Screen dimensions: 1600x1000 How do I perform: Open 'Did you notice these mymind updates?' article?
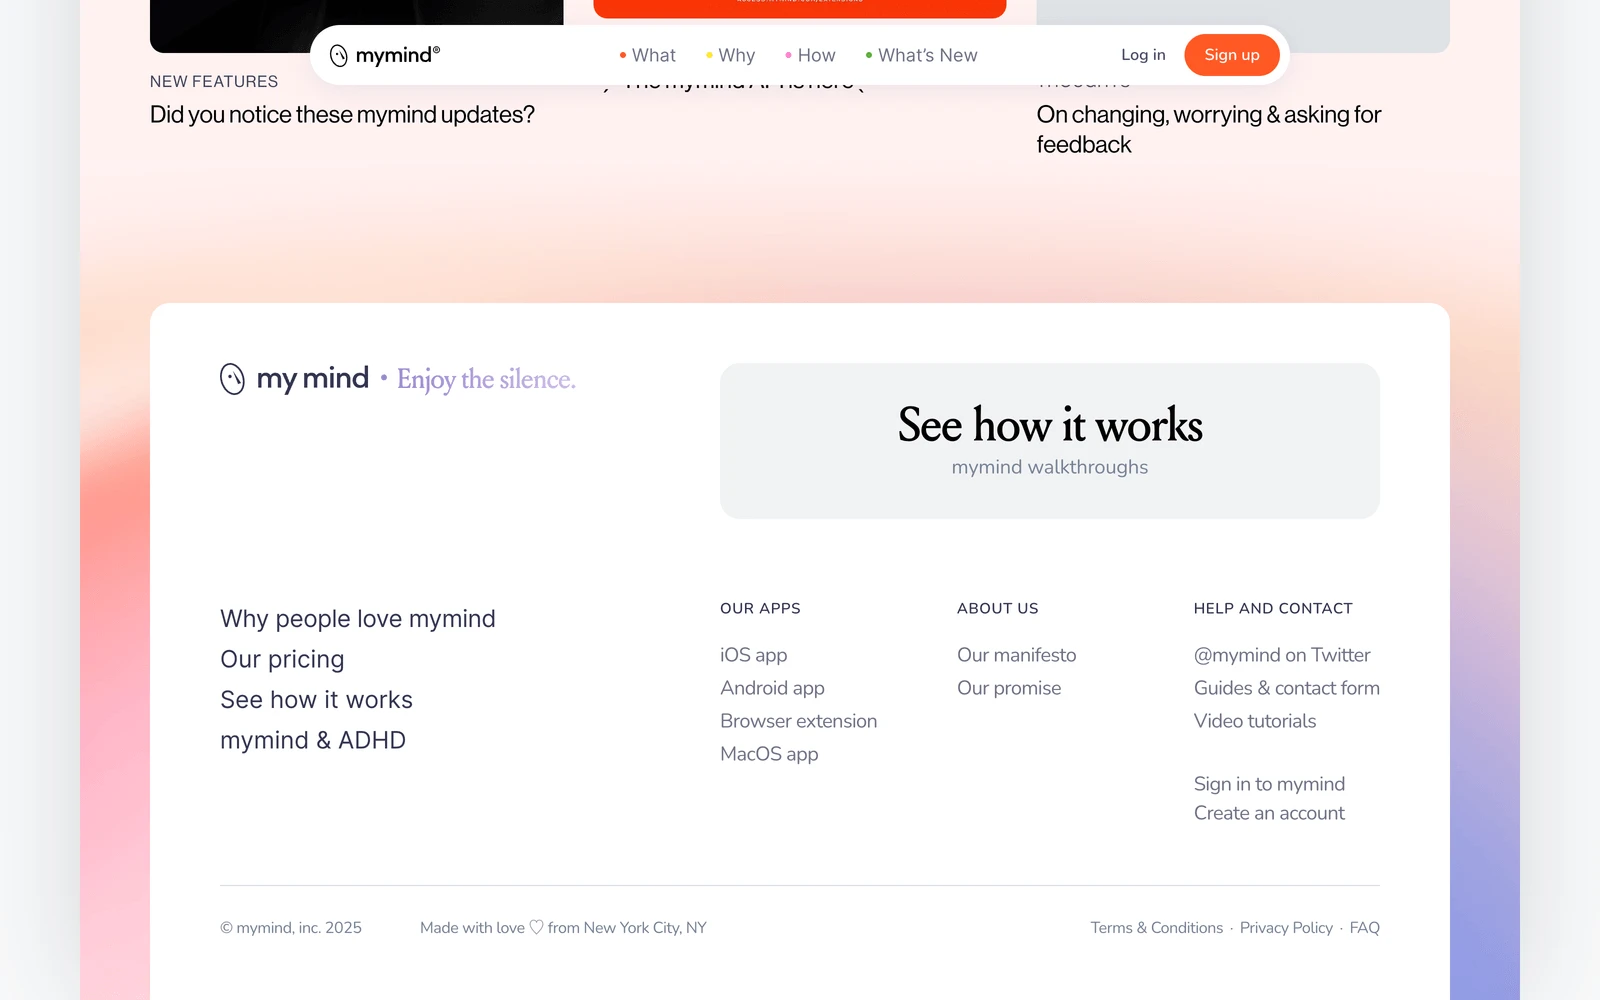point(342,115)
